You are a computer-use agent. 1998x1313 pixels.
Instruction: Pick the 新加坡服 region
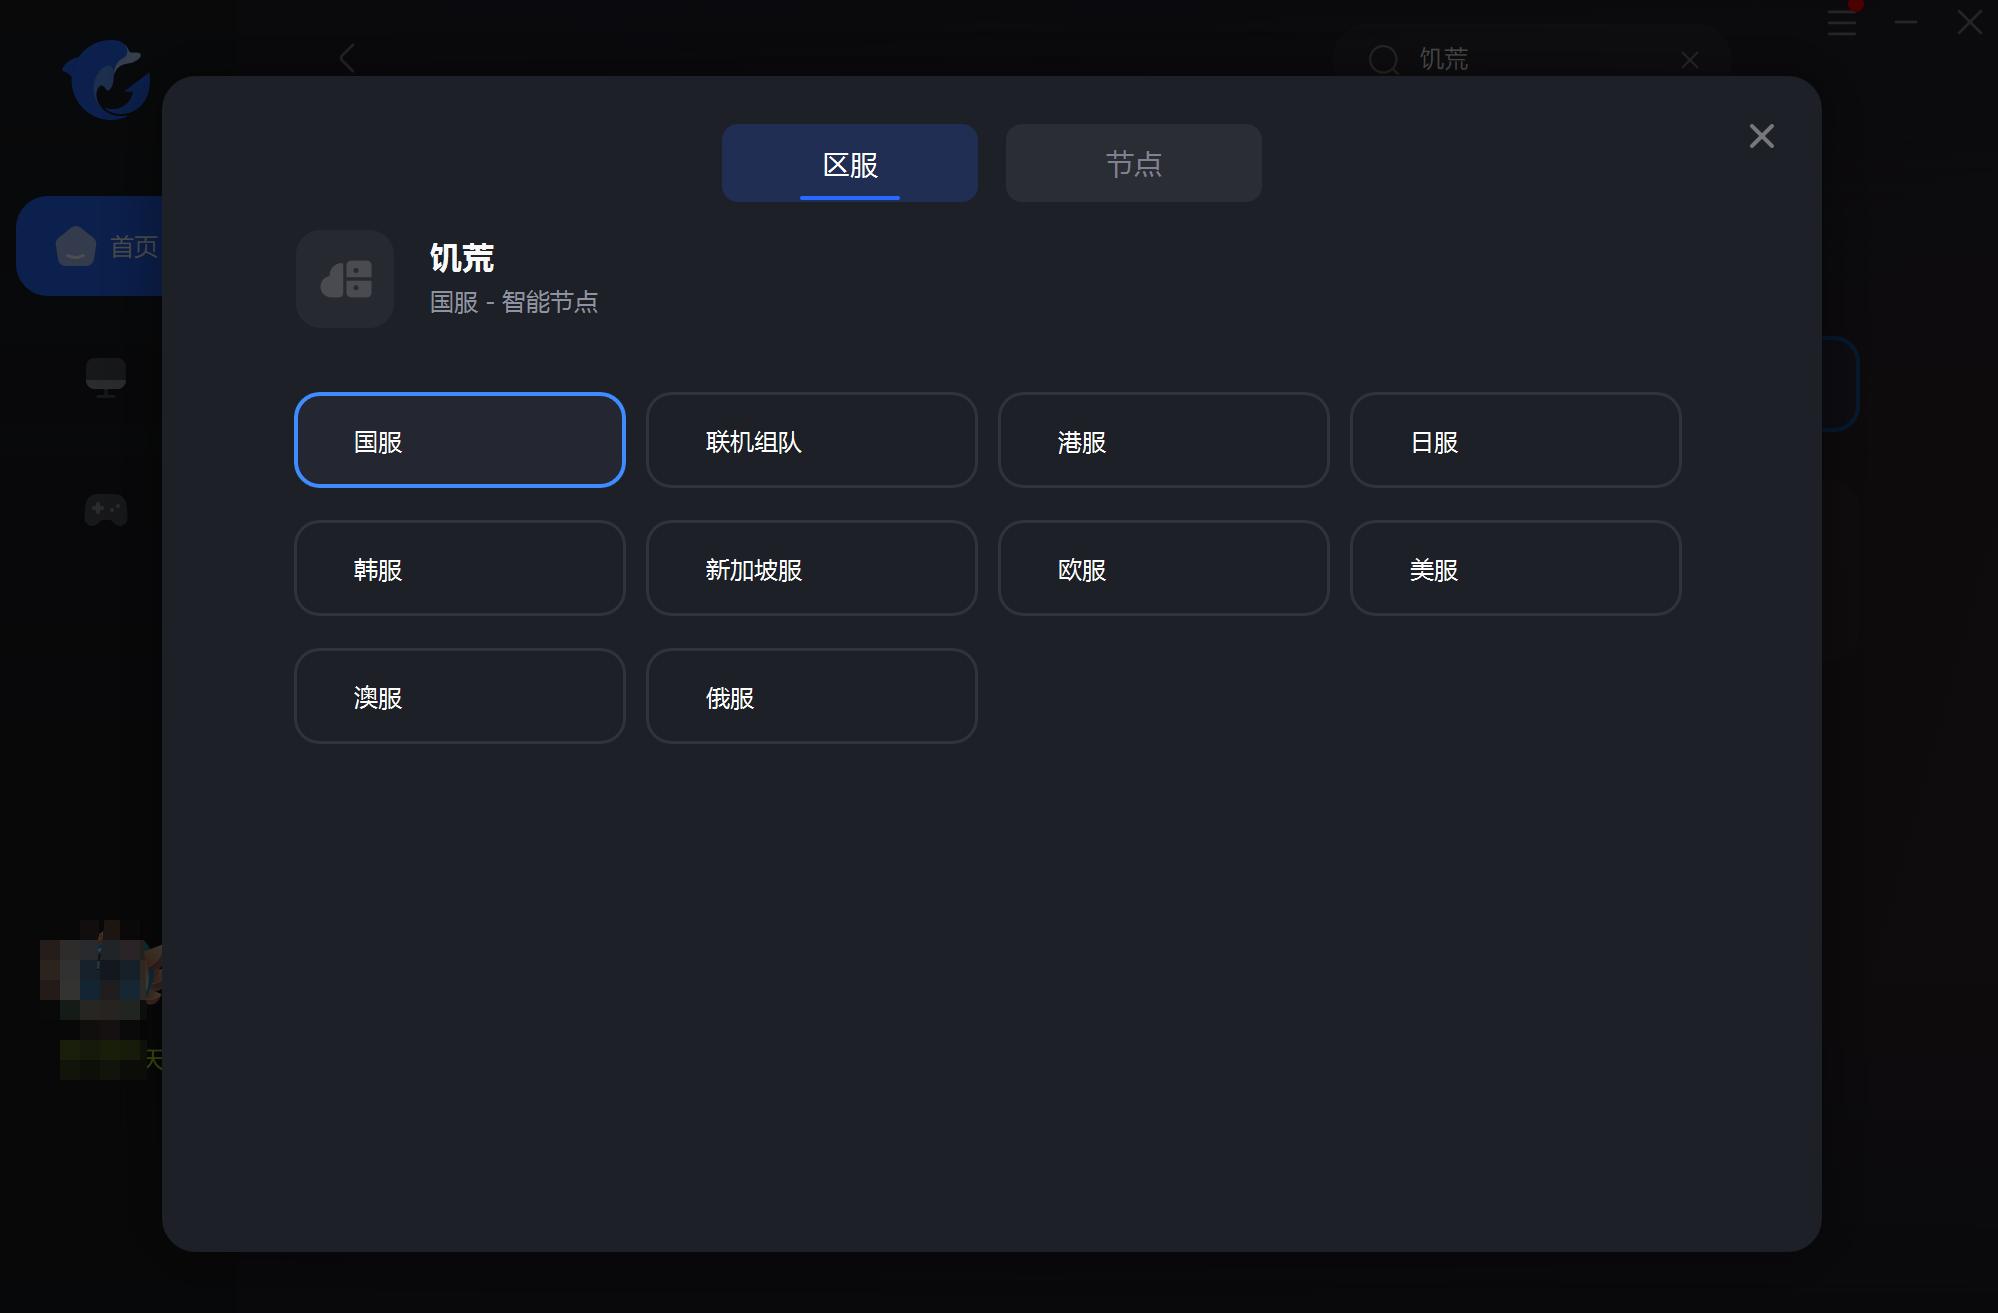click(x=811, y=568)
